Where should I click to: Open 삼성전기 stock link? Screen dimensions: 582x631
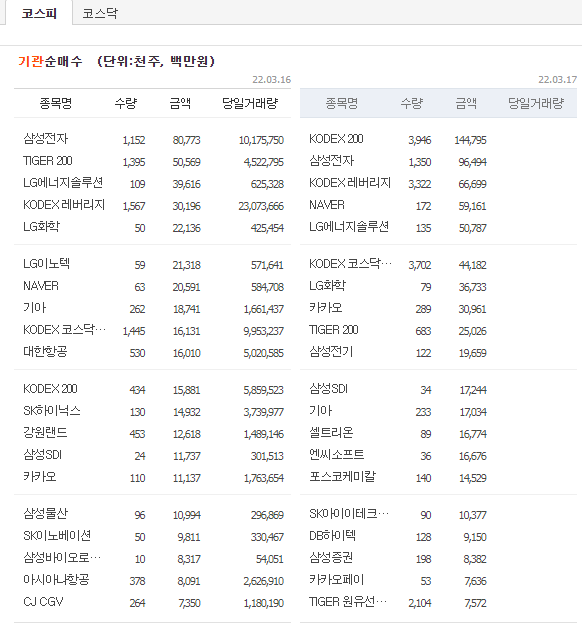pyautogui.click(x=331, y=352)
